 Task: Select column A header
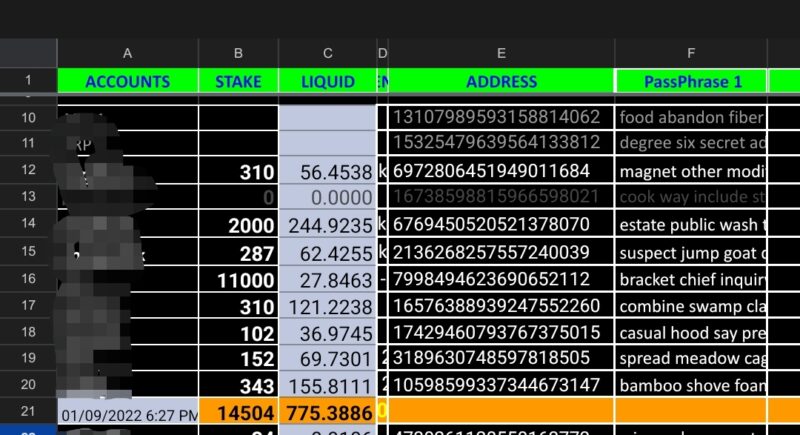[x=127, y=52]
